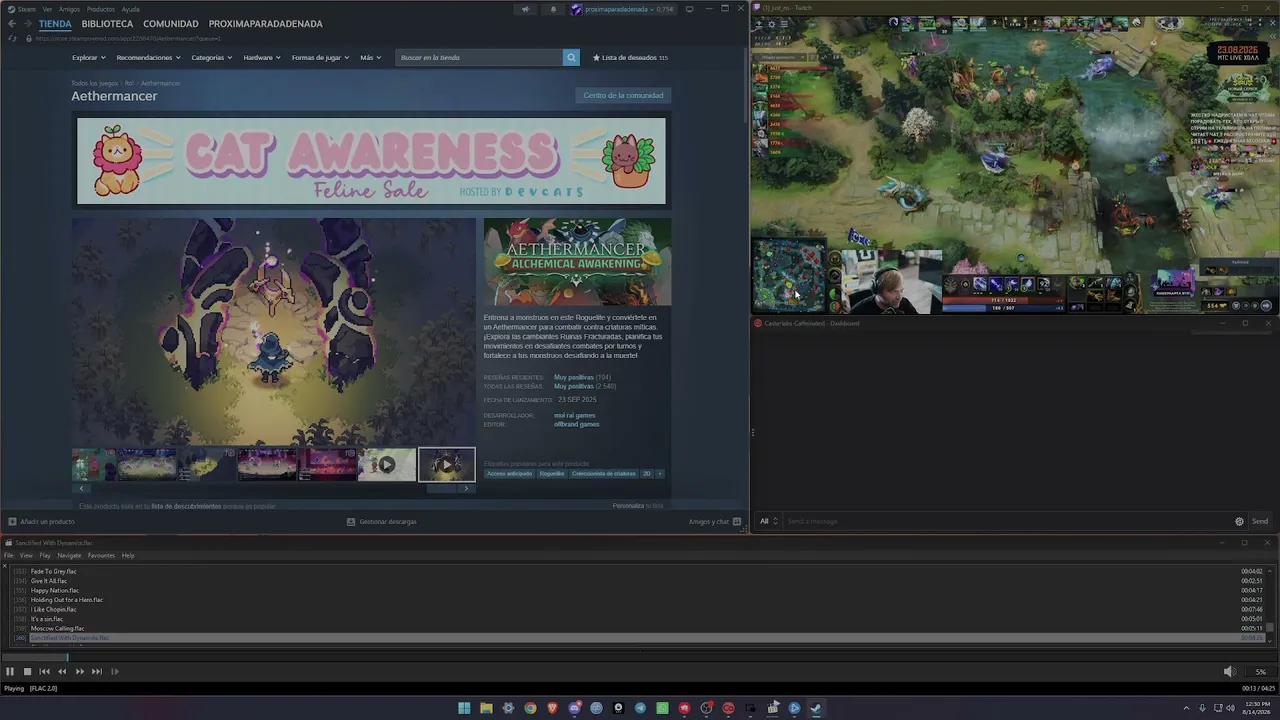Rewind the track in audio player
The width and height of the screenshot is (1280, 720).
62,672
